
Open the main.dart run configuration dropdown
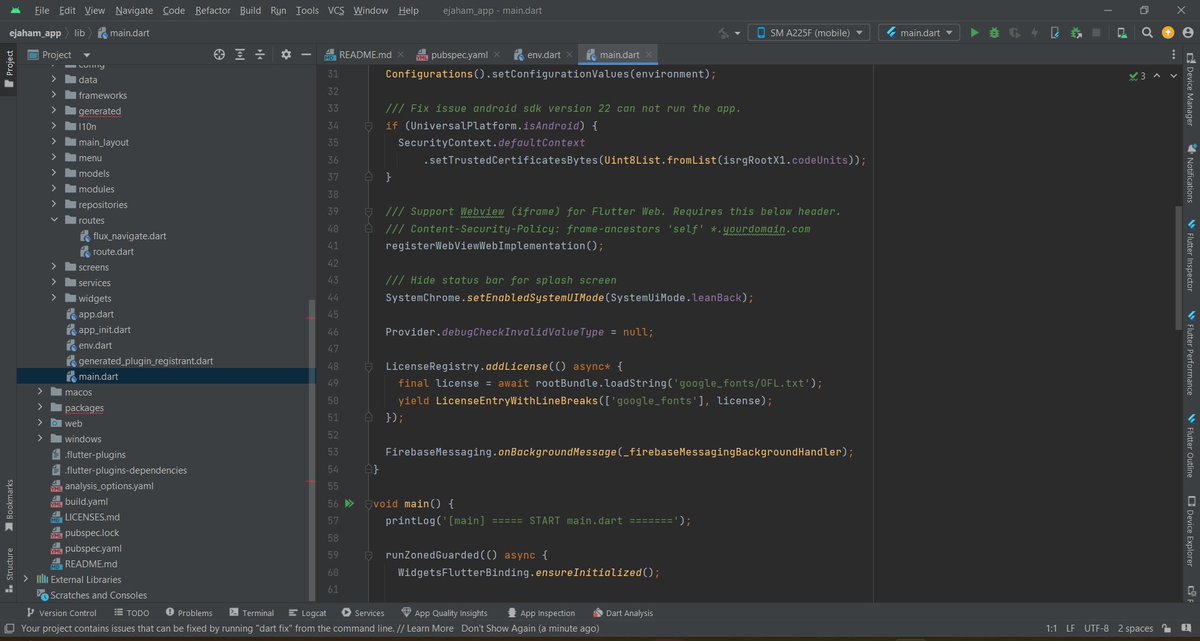[919, 33]
